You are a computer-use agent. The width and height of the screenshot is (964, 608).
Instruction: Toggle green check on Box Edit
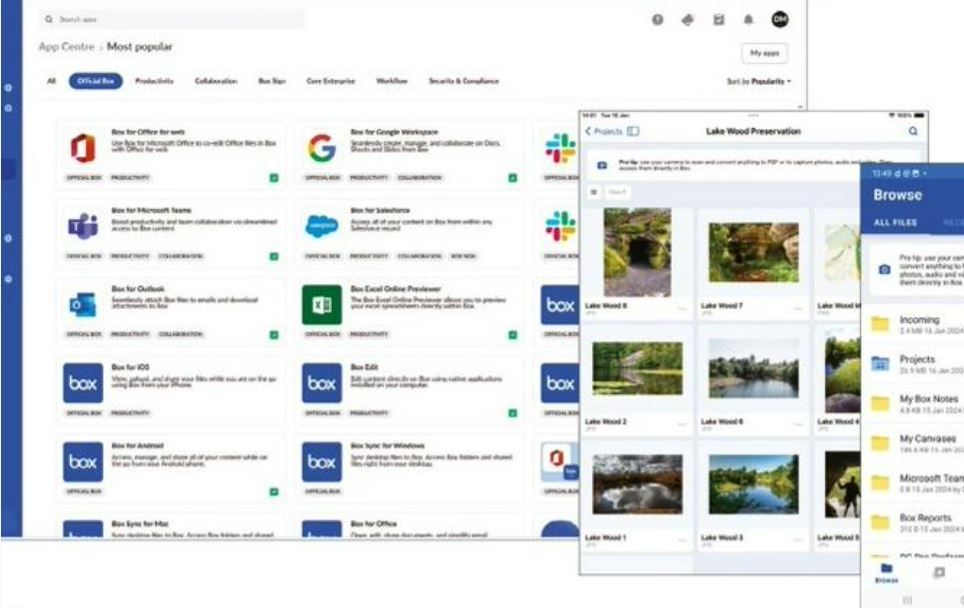tap(513, 413)
